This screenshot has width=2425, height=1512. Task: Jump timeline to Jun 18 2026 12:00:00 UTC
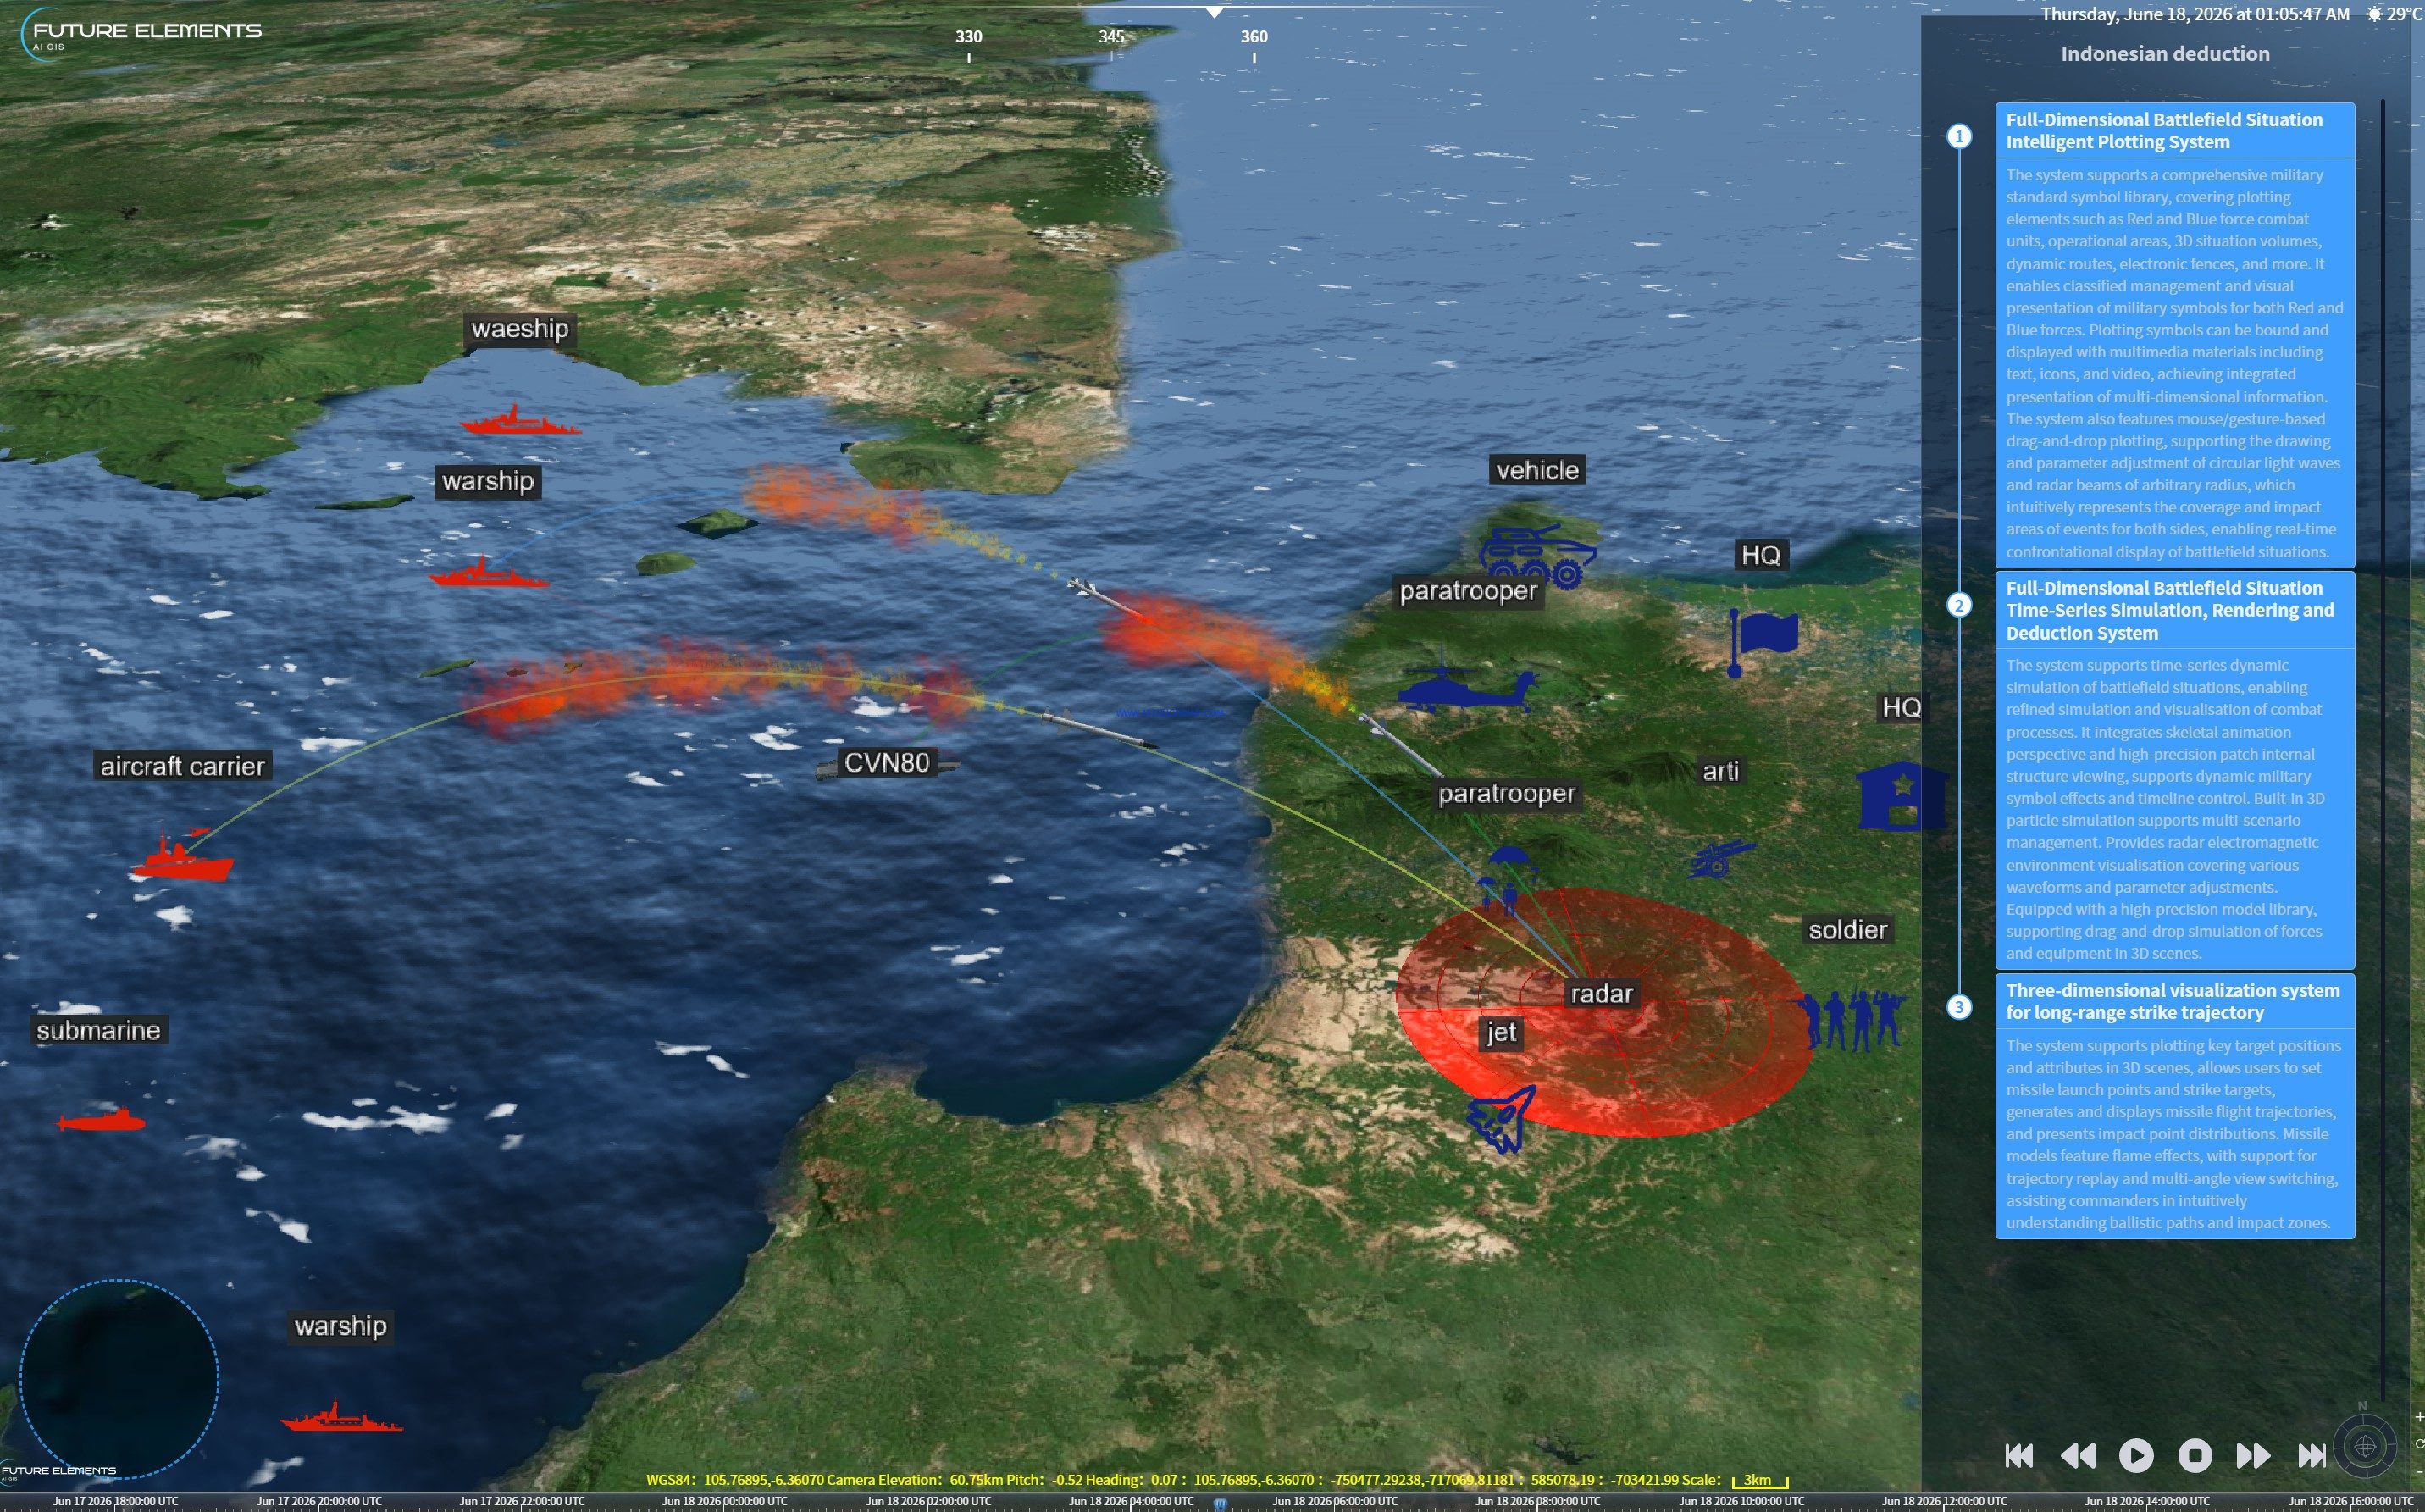click(1945, 1501)
